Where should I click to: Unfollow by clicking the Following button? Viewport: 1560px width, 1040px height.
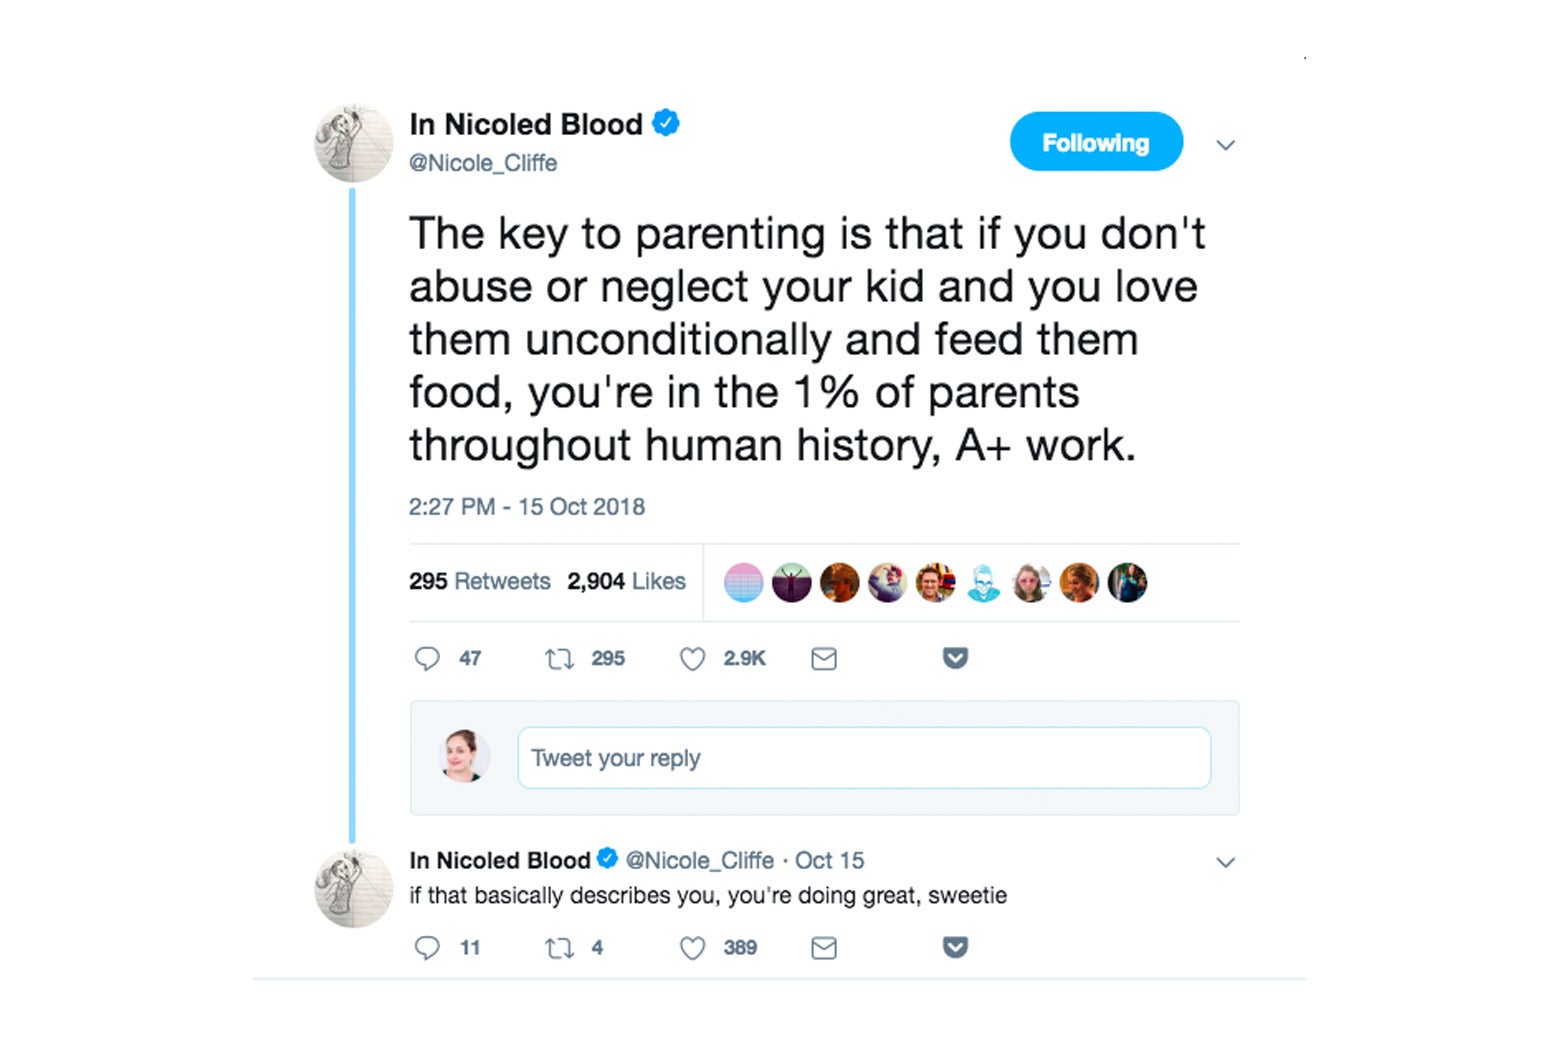[x=1096, y=141]
